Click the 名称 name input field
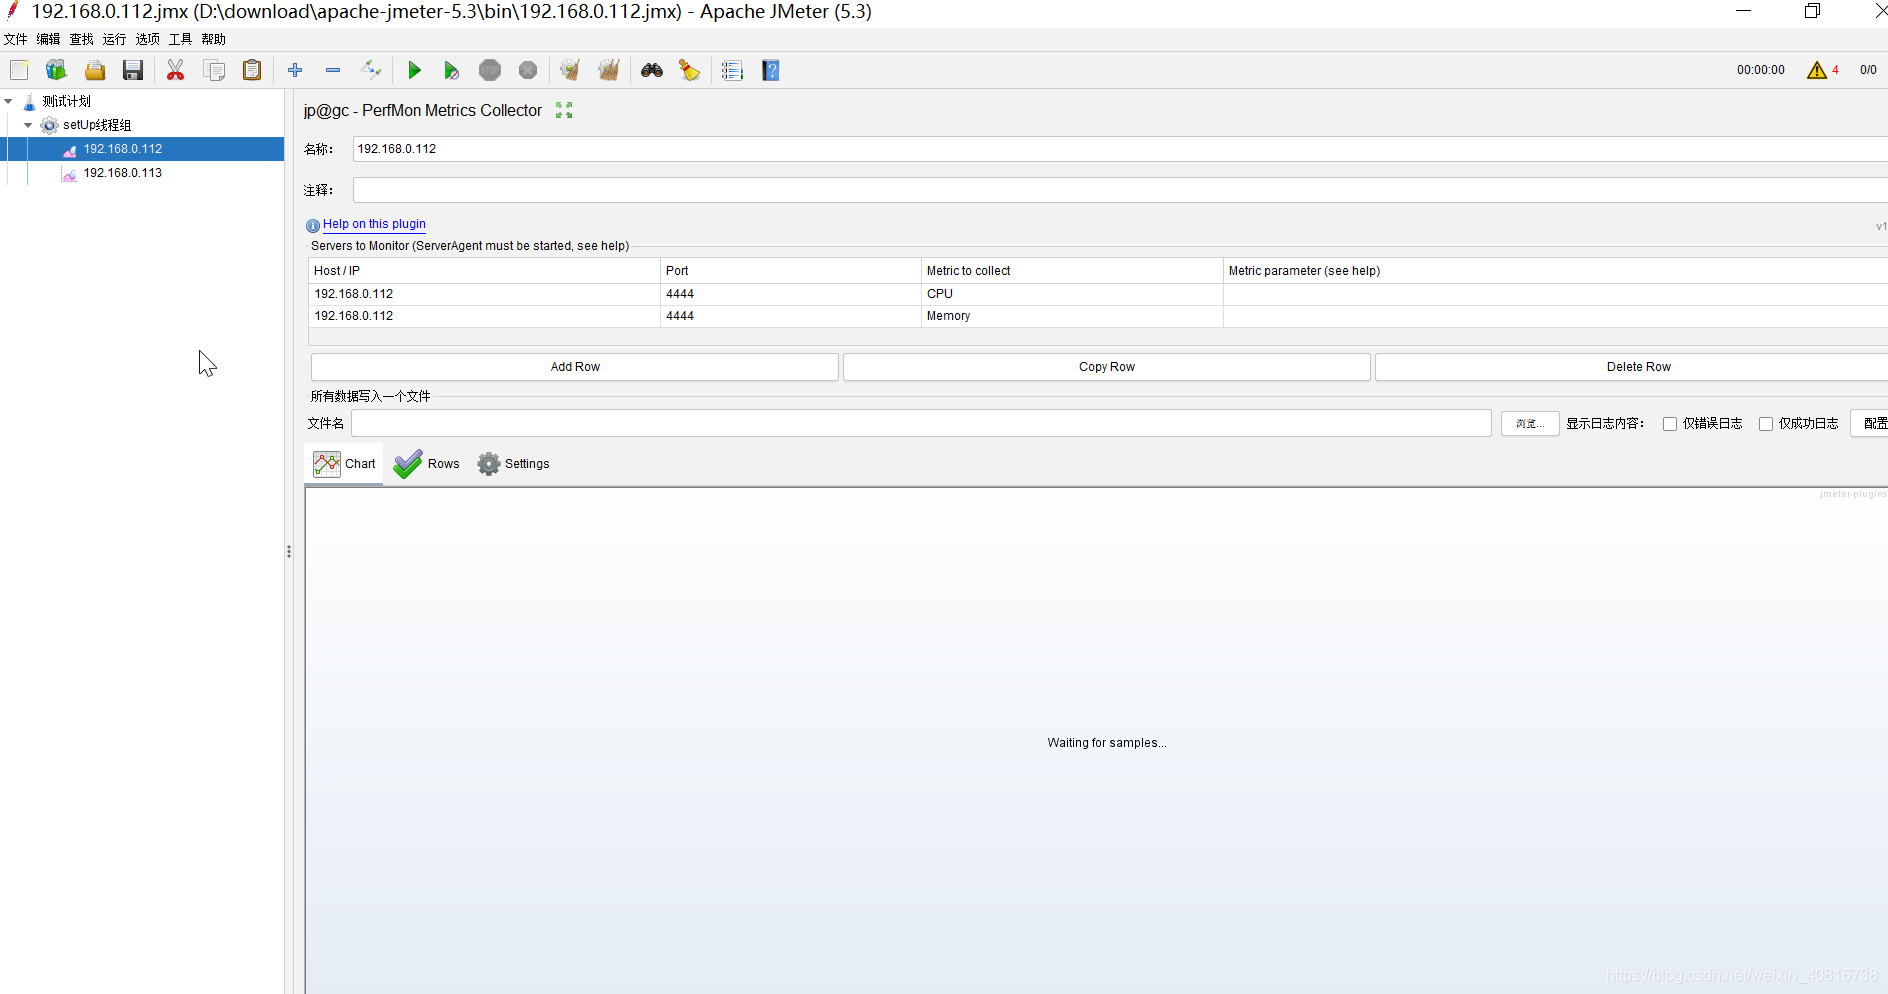1888x994 pixels. point(1120,149)
